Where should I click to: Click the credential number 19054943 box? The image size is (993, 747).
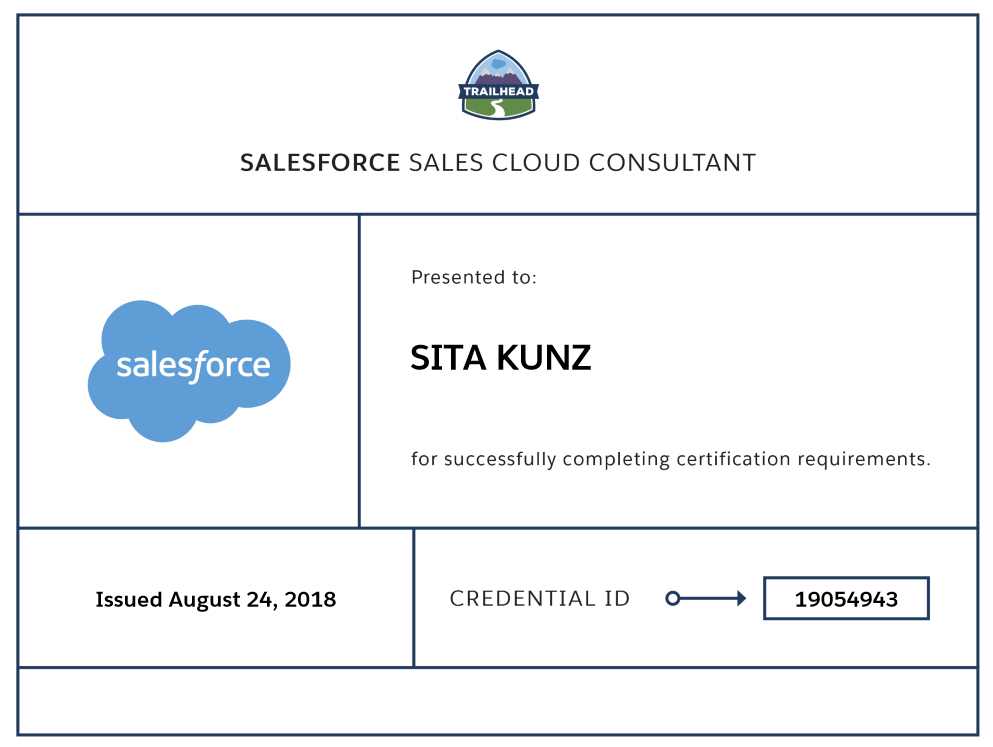point(846,598)
